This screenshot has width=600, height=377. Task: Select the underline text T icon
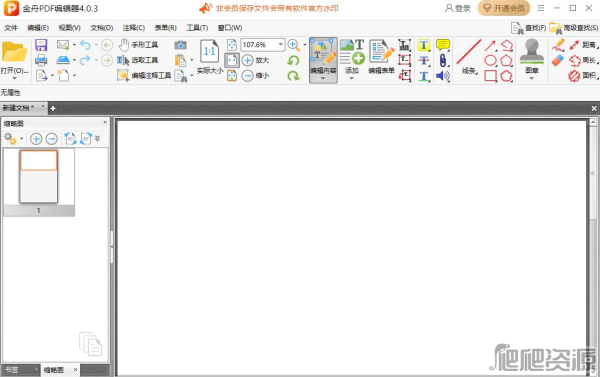tap(424, 75)
